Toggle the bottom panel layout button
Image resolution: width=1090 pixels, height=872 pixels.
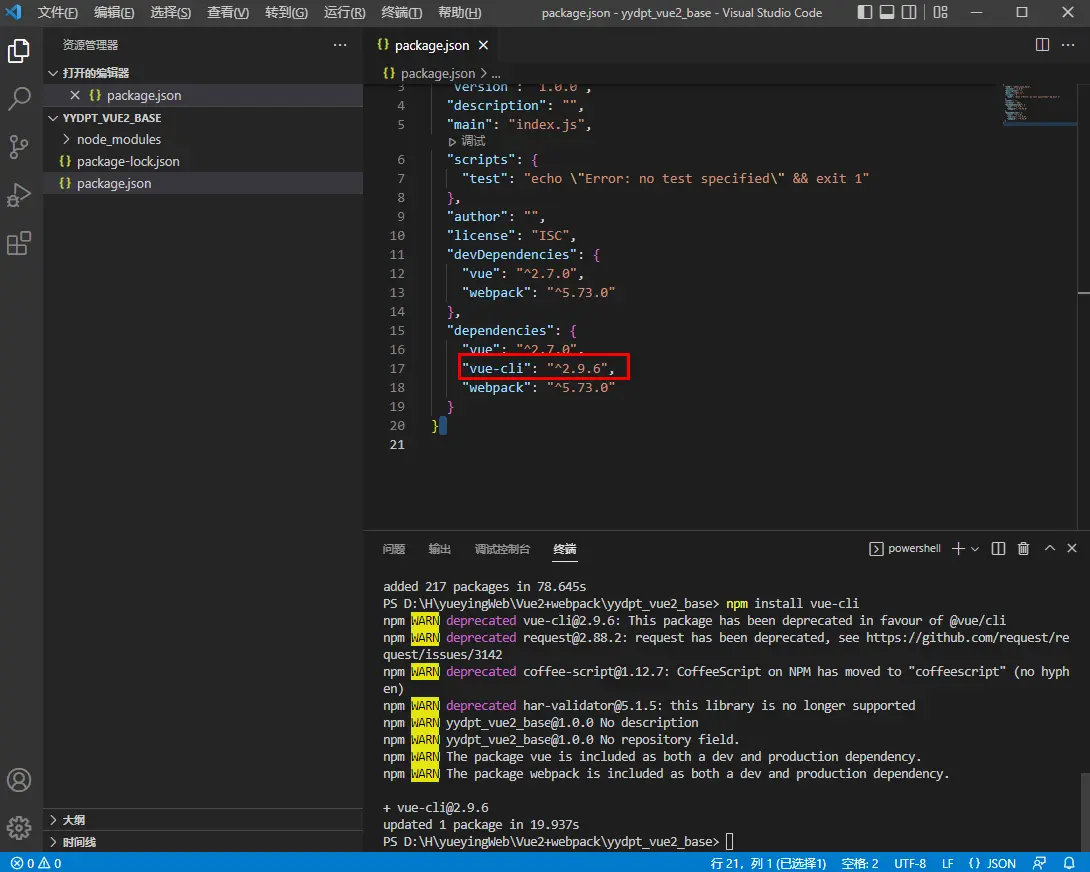tap(887, 13)
